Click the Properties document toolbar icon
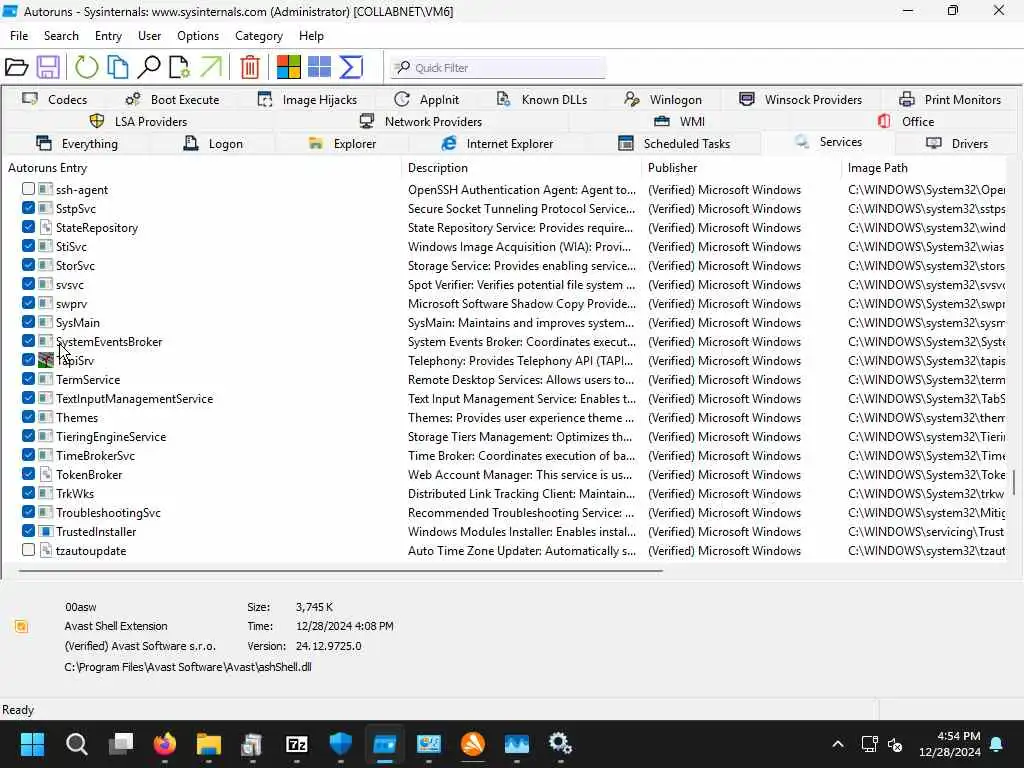The image size is (1024, 768). coord(180,67)
